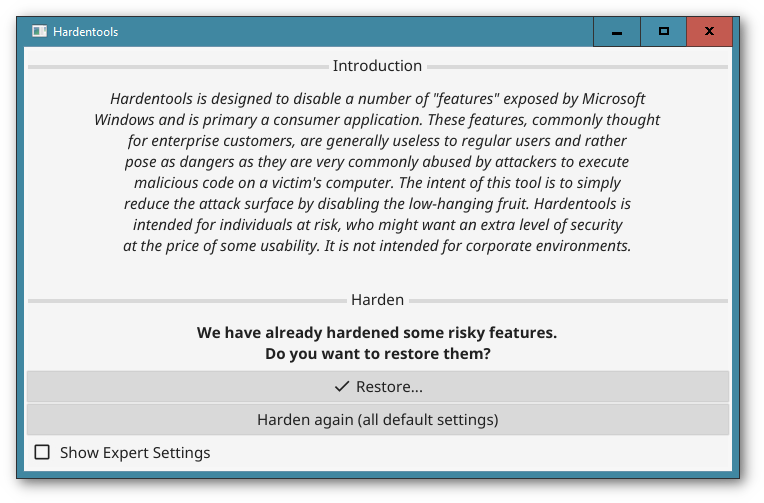Click the 'Hardentools' window title text
This screenshot has height=503, width=764.
(x=86, y=32)
